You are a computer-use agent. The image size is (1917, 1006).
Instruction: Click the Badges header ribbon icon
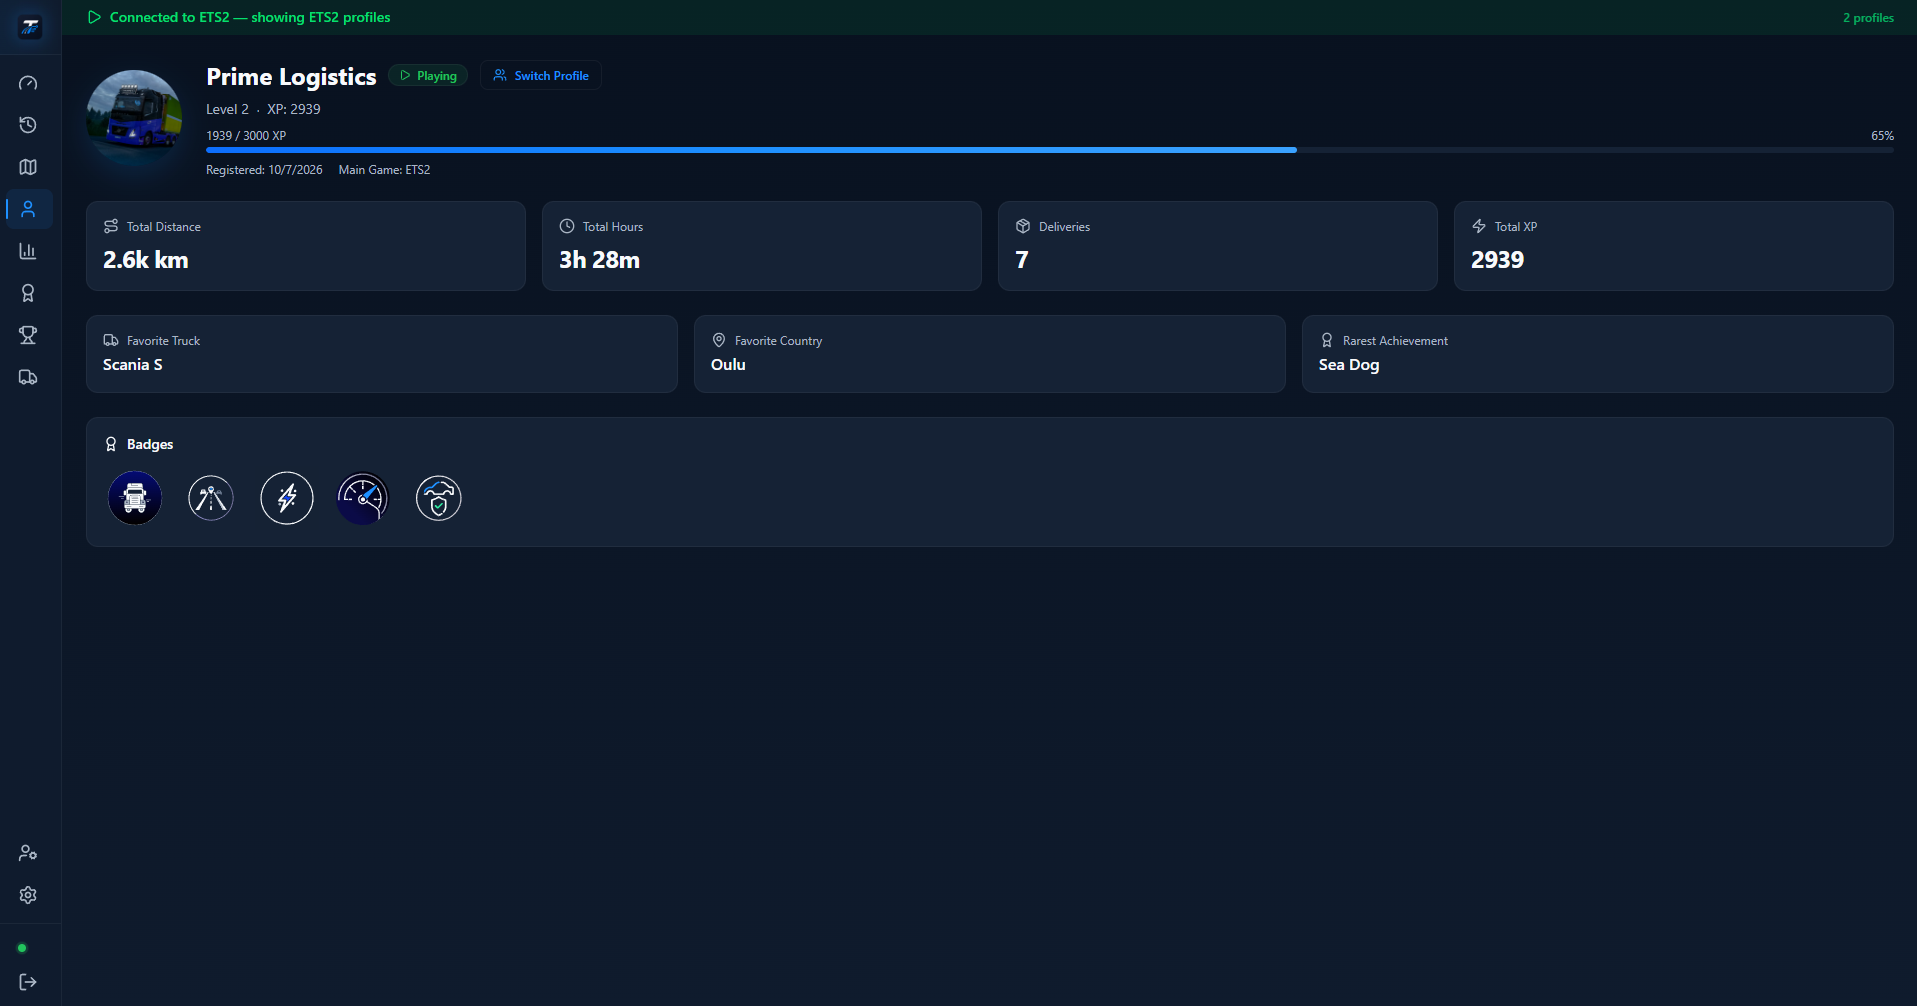coord(111,444)
